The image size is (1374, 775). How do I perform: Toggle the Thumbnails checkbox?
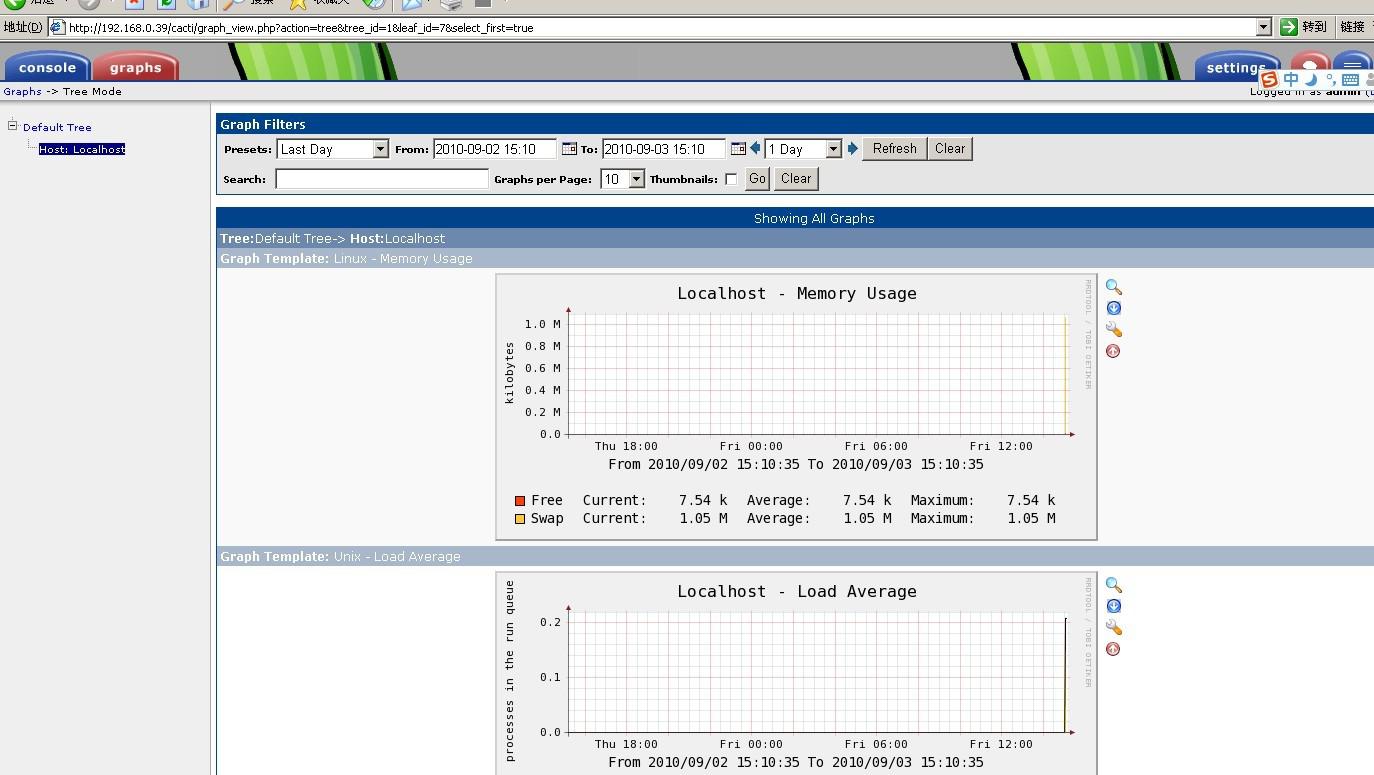(731, 179)
